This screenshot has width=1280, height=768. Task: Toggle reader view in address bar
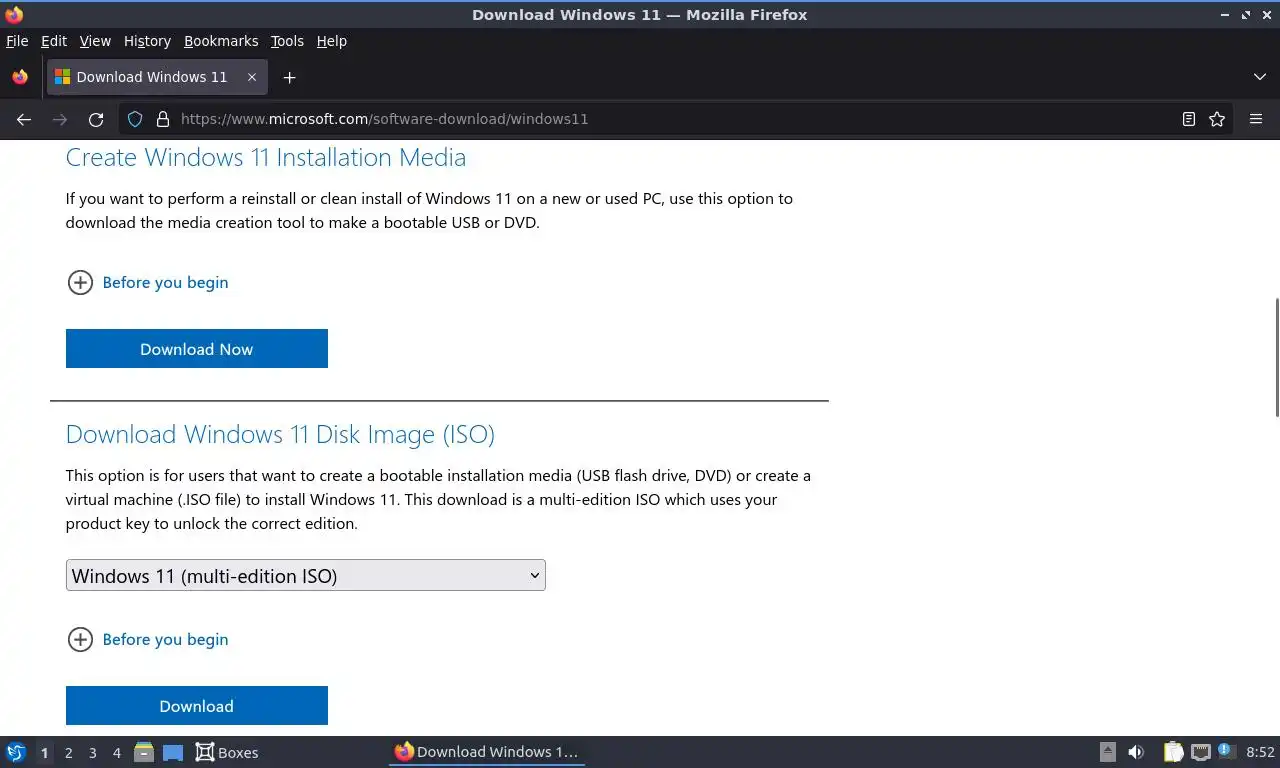[x=1188, y=119]
